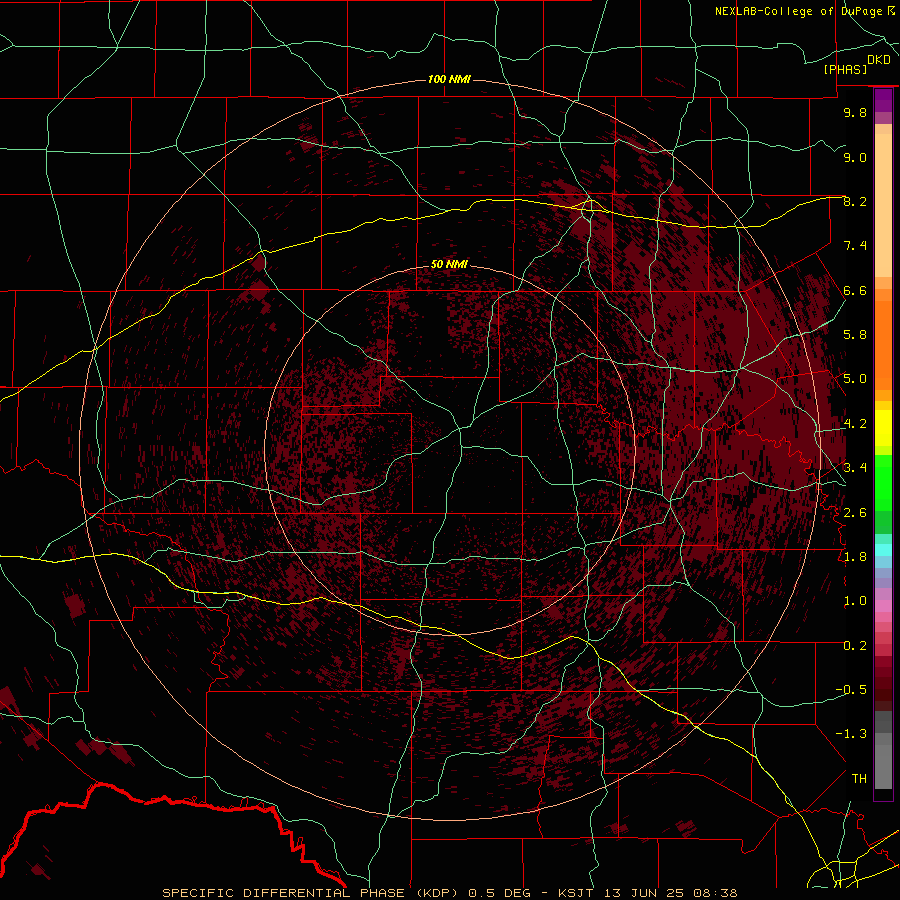
Task: Click the 13 JUN 25 date stamp
Action: tap(645, 893)
